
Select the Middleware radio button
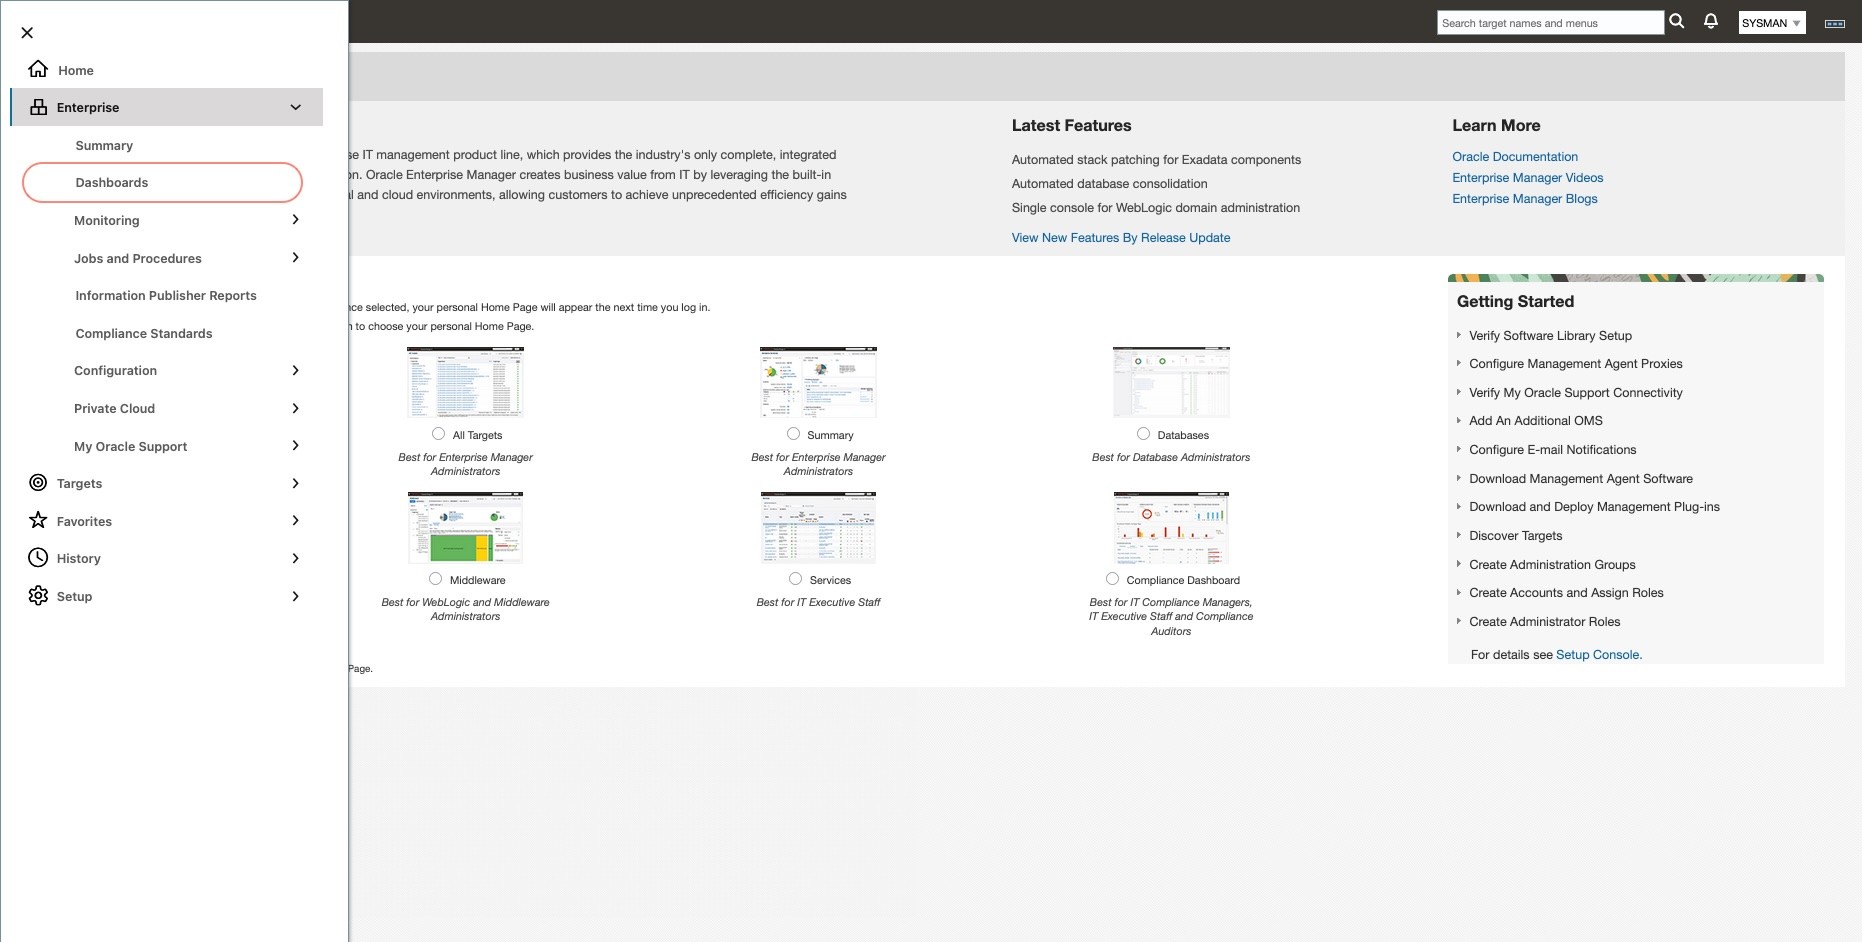(x=435, y=579)
